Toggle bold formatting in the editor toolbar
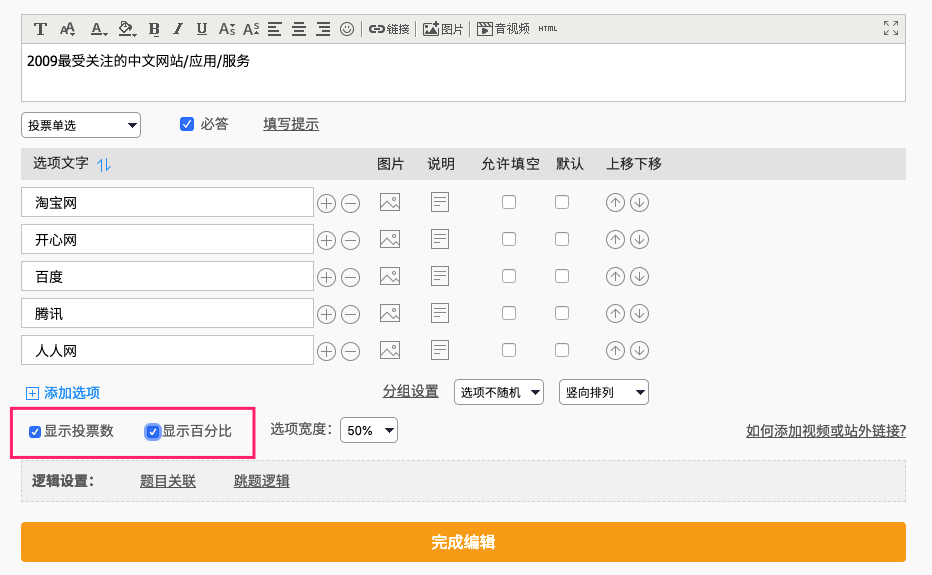This screenshot has height=575, width=932. 154,29
